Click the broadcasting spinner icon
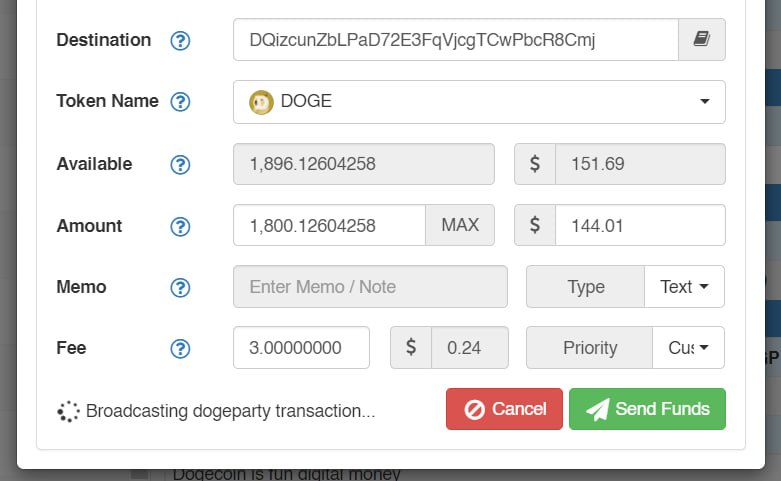The image size is (781, 481). point(68,412)
